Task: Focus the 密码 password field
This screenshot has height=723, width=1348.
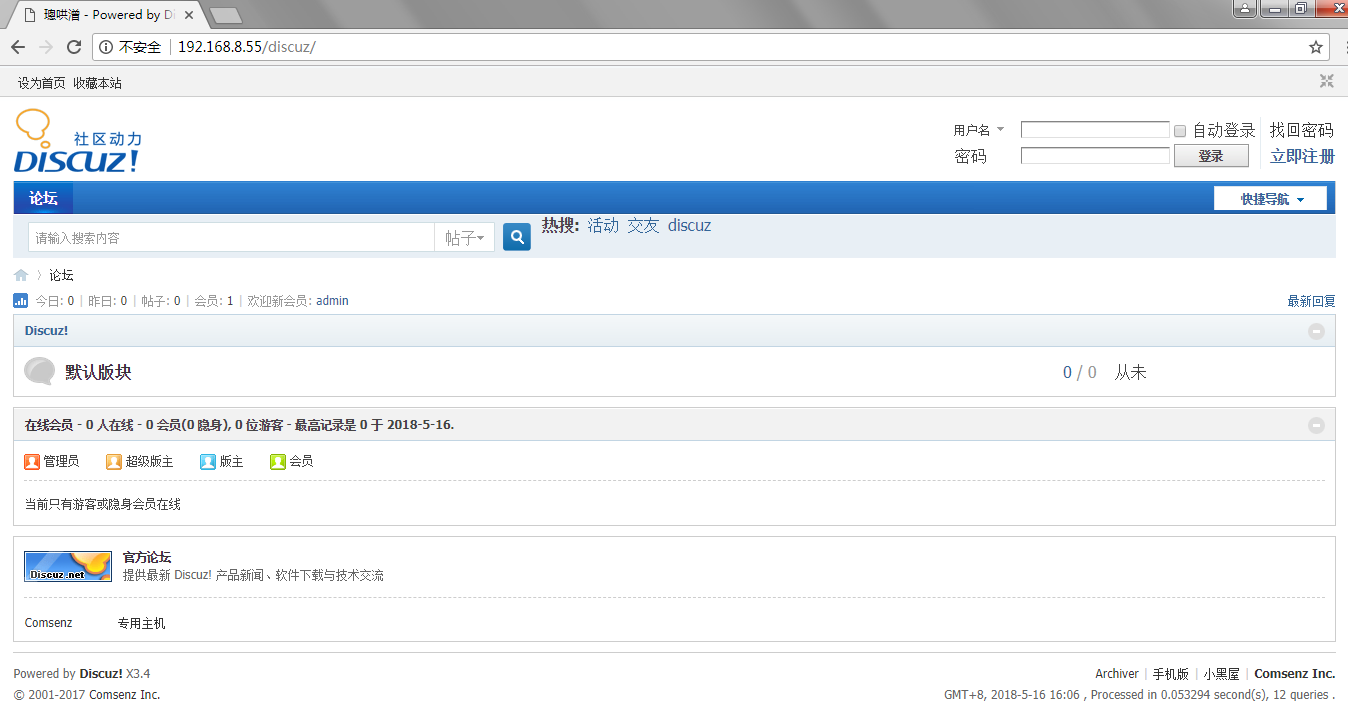Action: click(x=1095, y=156)
